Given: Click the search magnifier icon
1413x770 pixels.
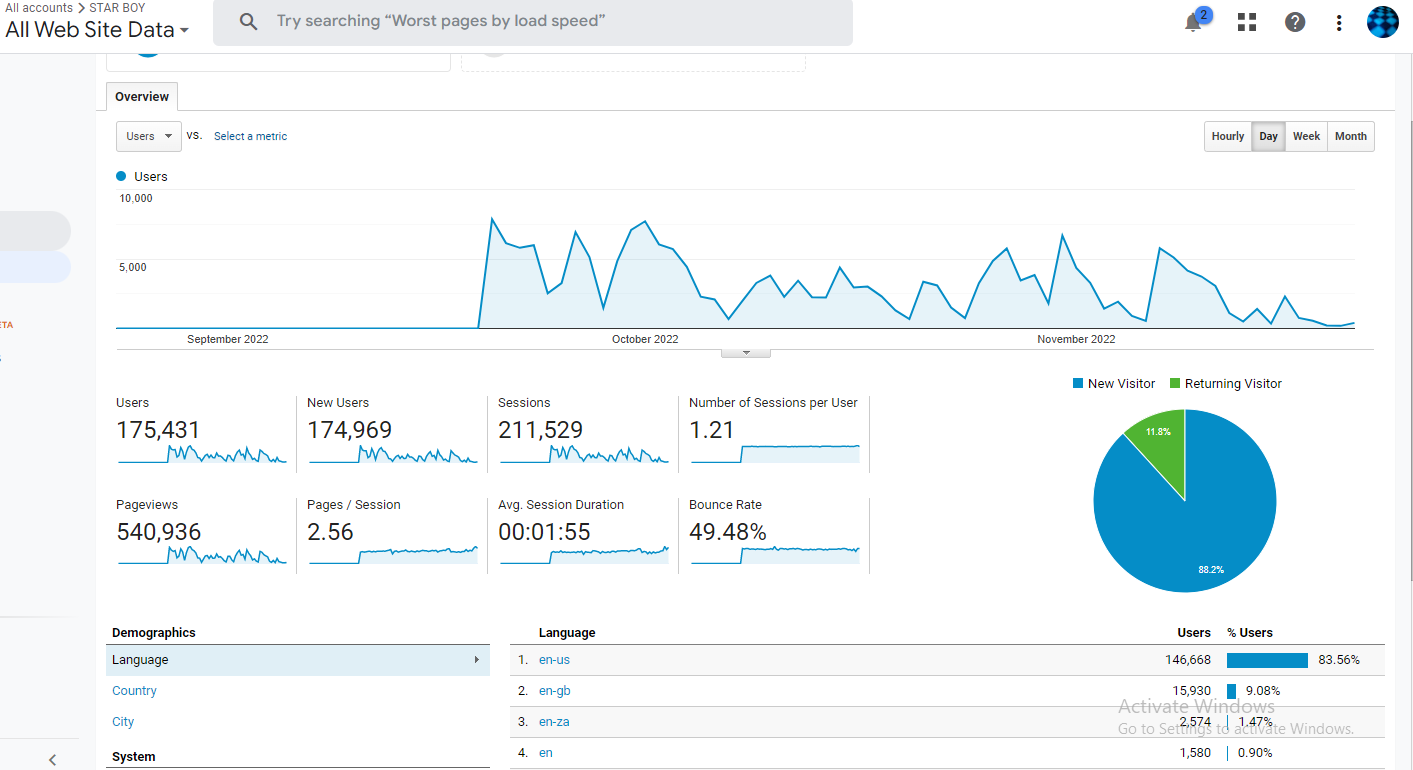Looking at the screenshot, I should (249, 22).
